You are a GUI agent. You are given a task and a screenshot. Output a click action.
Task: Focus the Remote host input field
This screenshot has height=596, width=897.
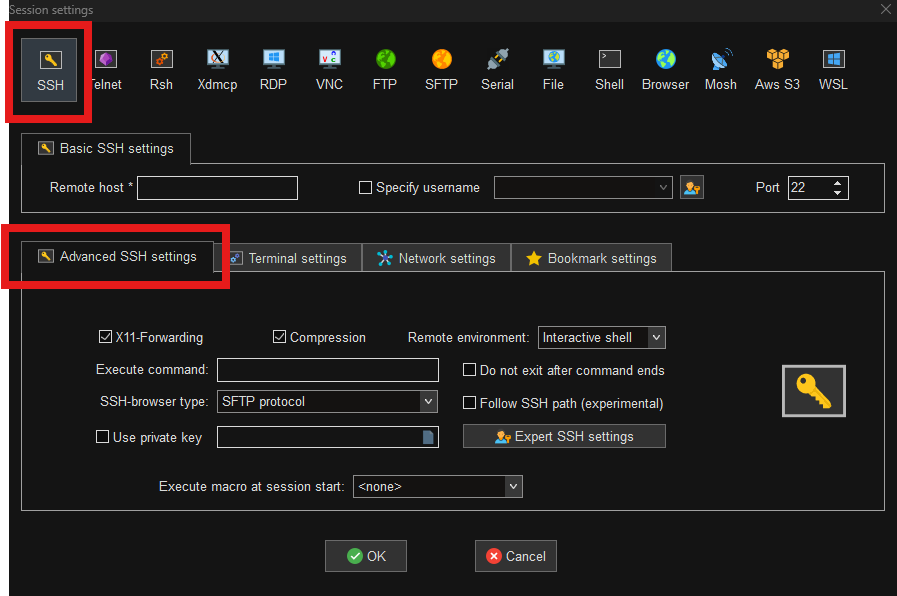[217, 188]
